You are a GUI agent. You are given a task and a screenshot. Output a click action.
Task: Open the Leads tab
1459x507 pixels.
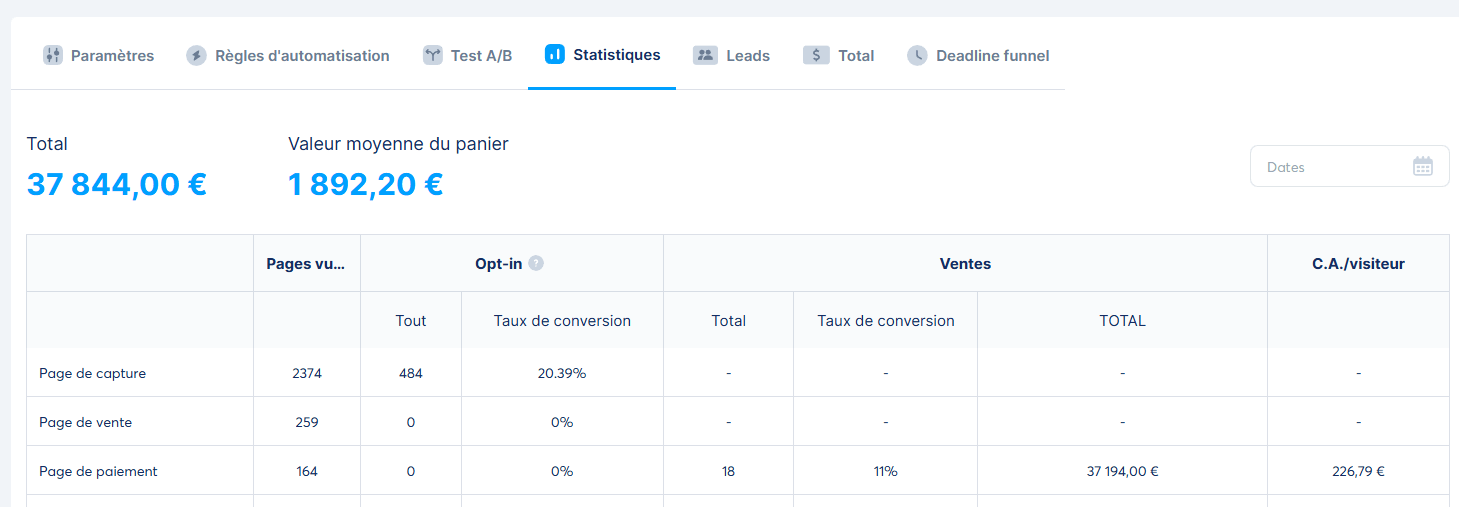point(747,56)
